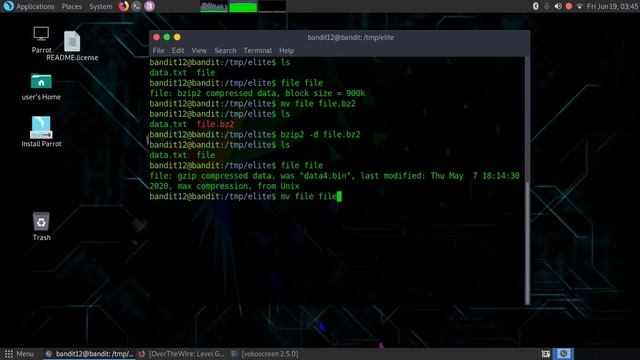Click the terminal vertical scrollbar
This screenshot has height=360, width=640.
point(527,242)
